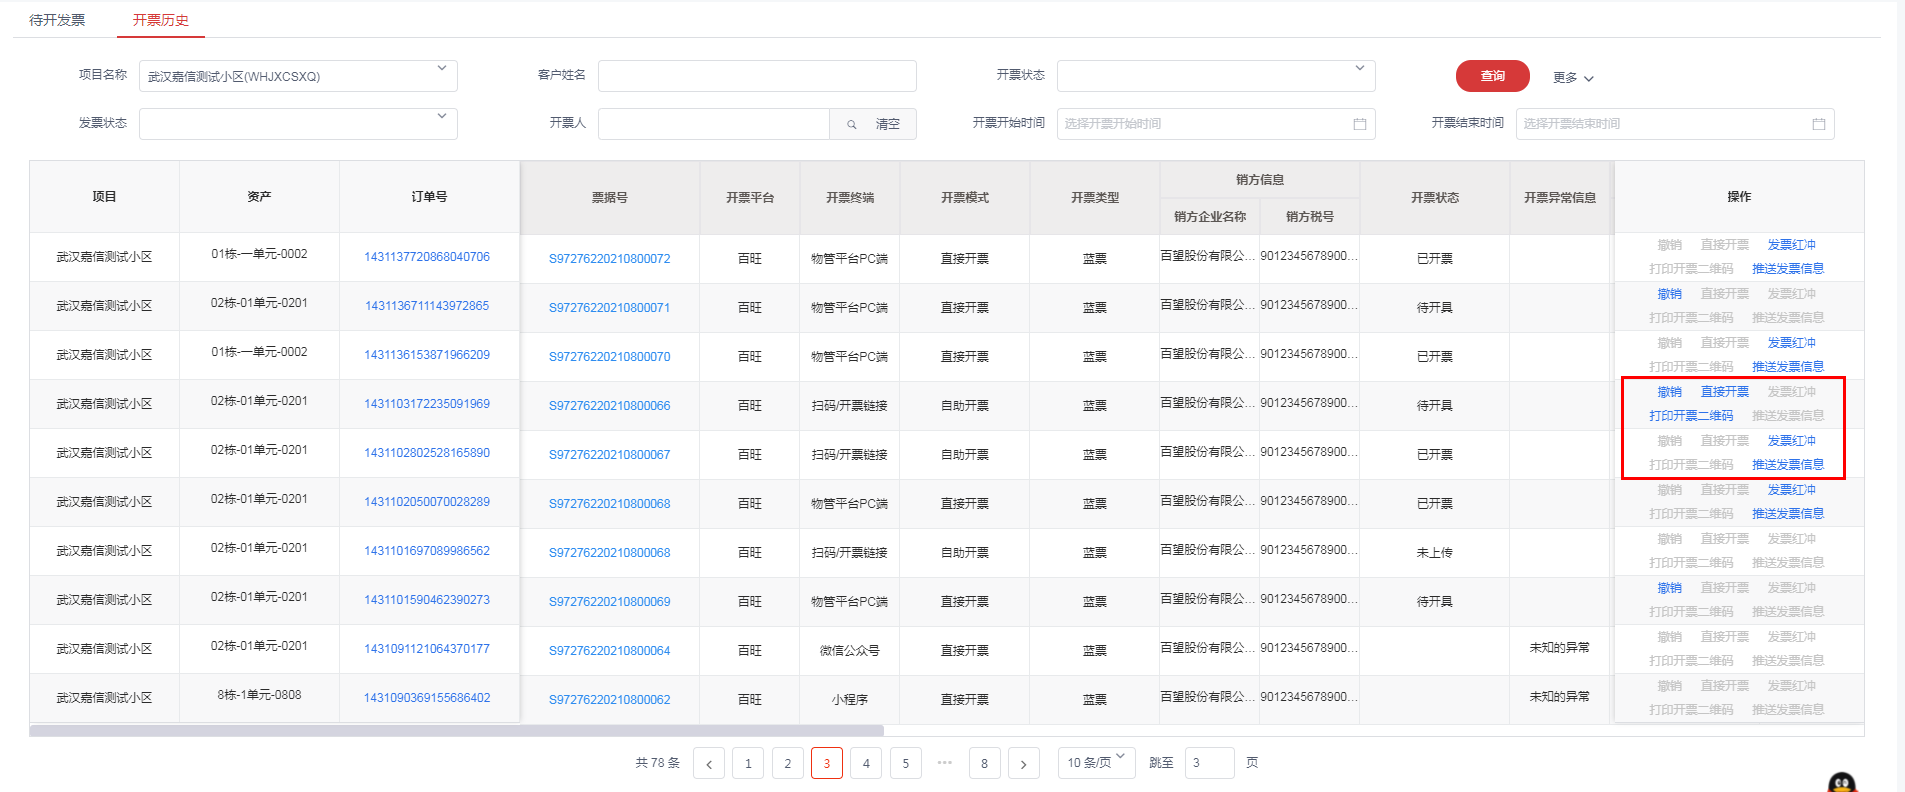Select the 开票历史 tab
Screen dimensions: 1905x792
click(160, 20)
